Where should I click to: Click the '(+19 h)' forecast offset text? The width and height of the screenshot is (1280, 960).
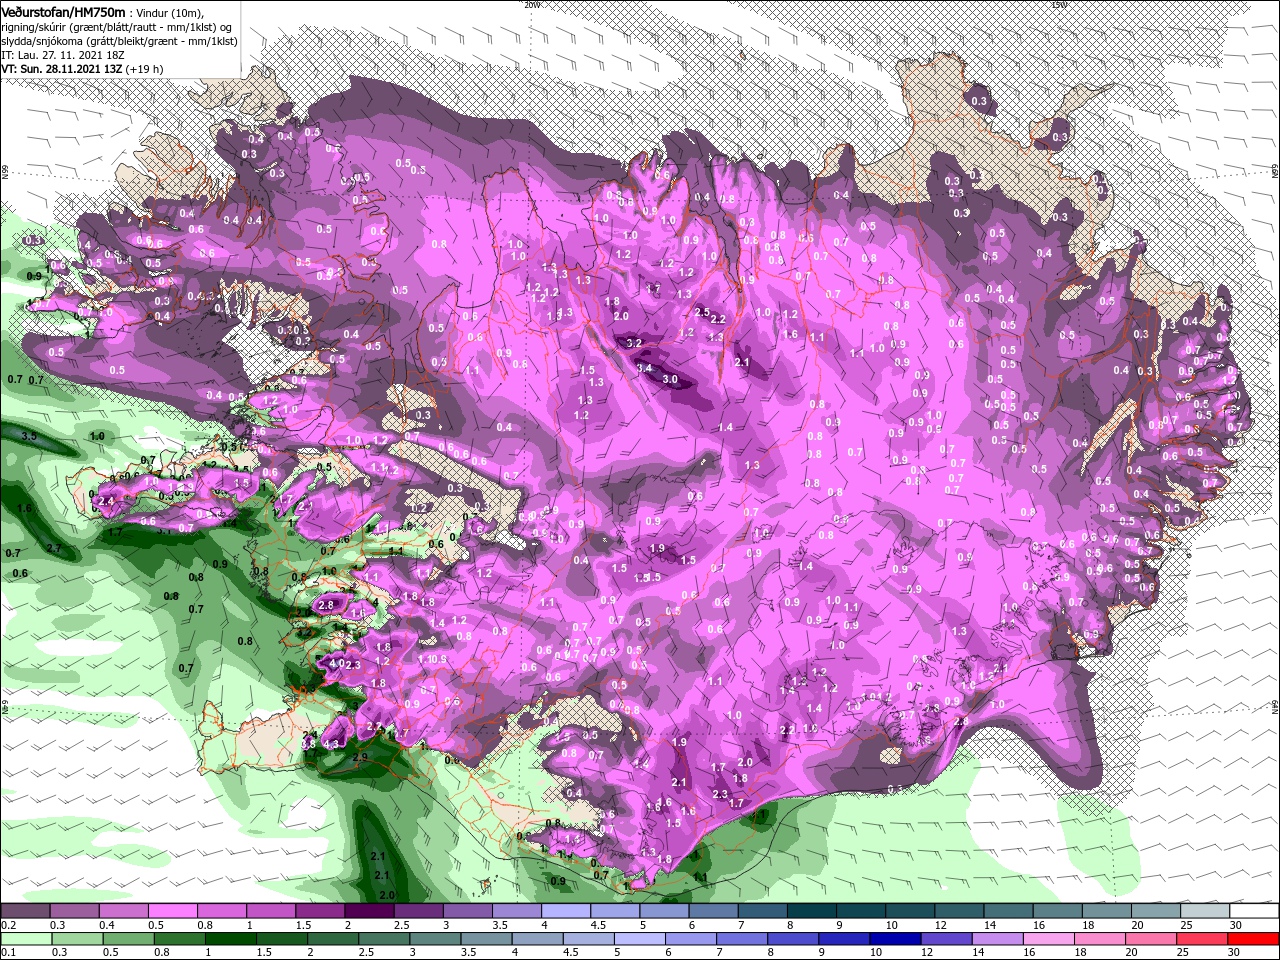coord(145,69)
